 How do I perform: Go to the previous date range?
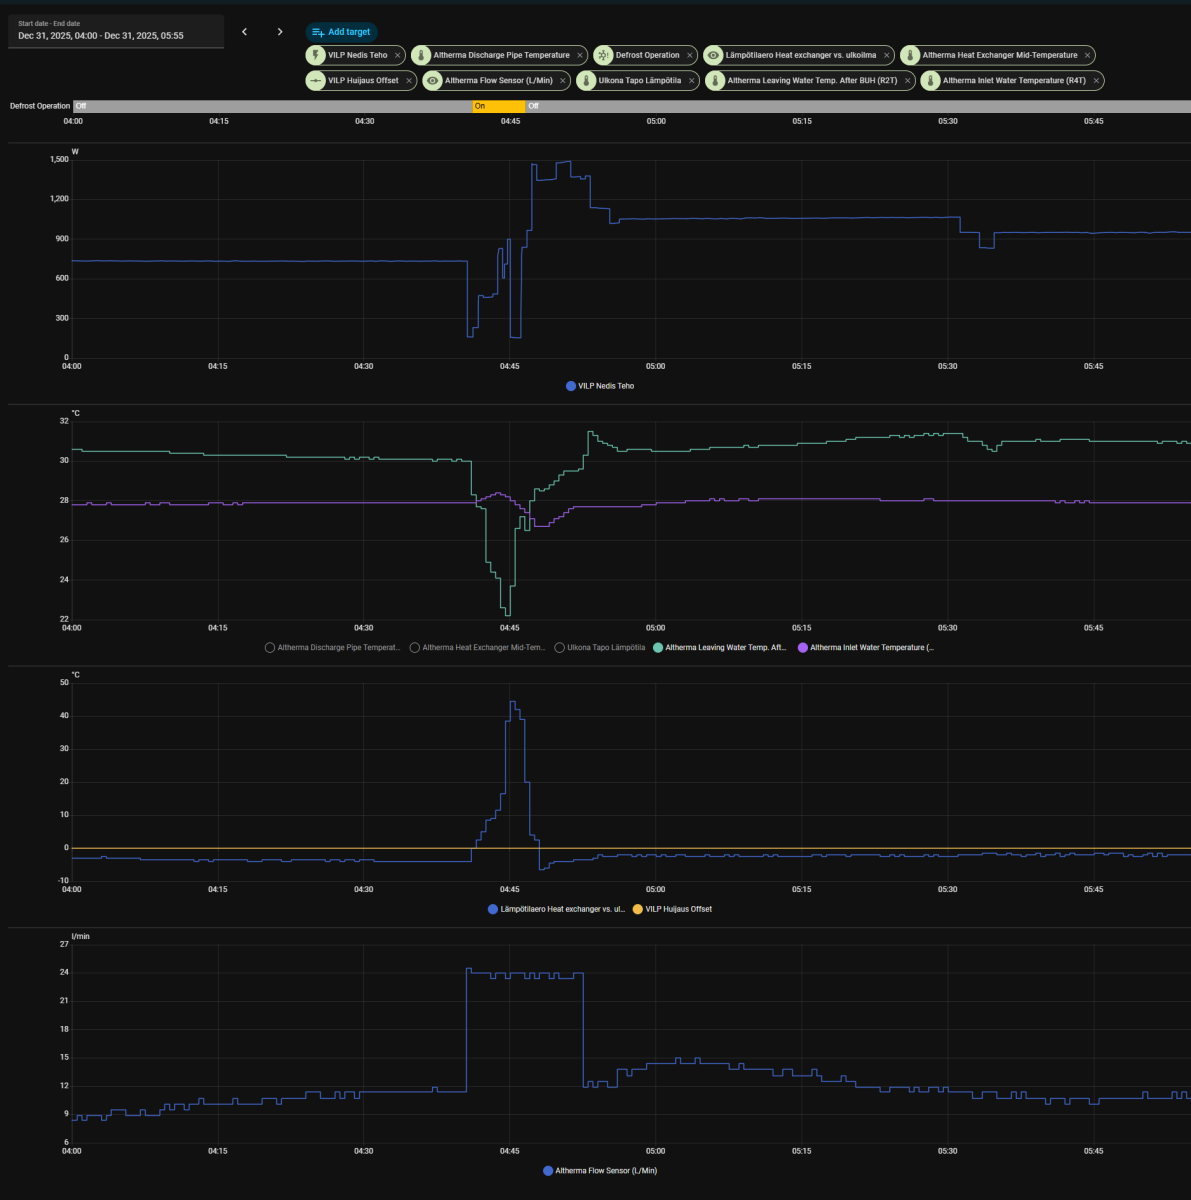tap(244, 32)
